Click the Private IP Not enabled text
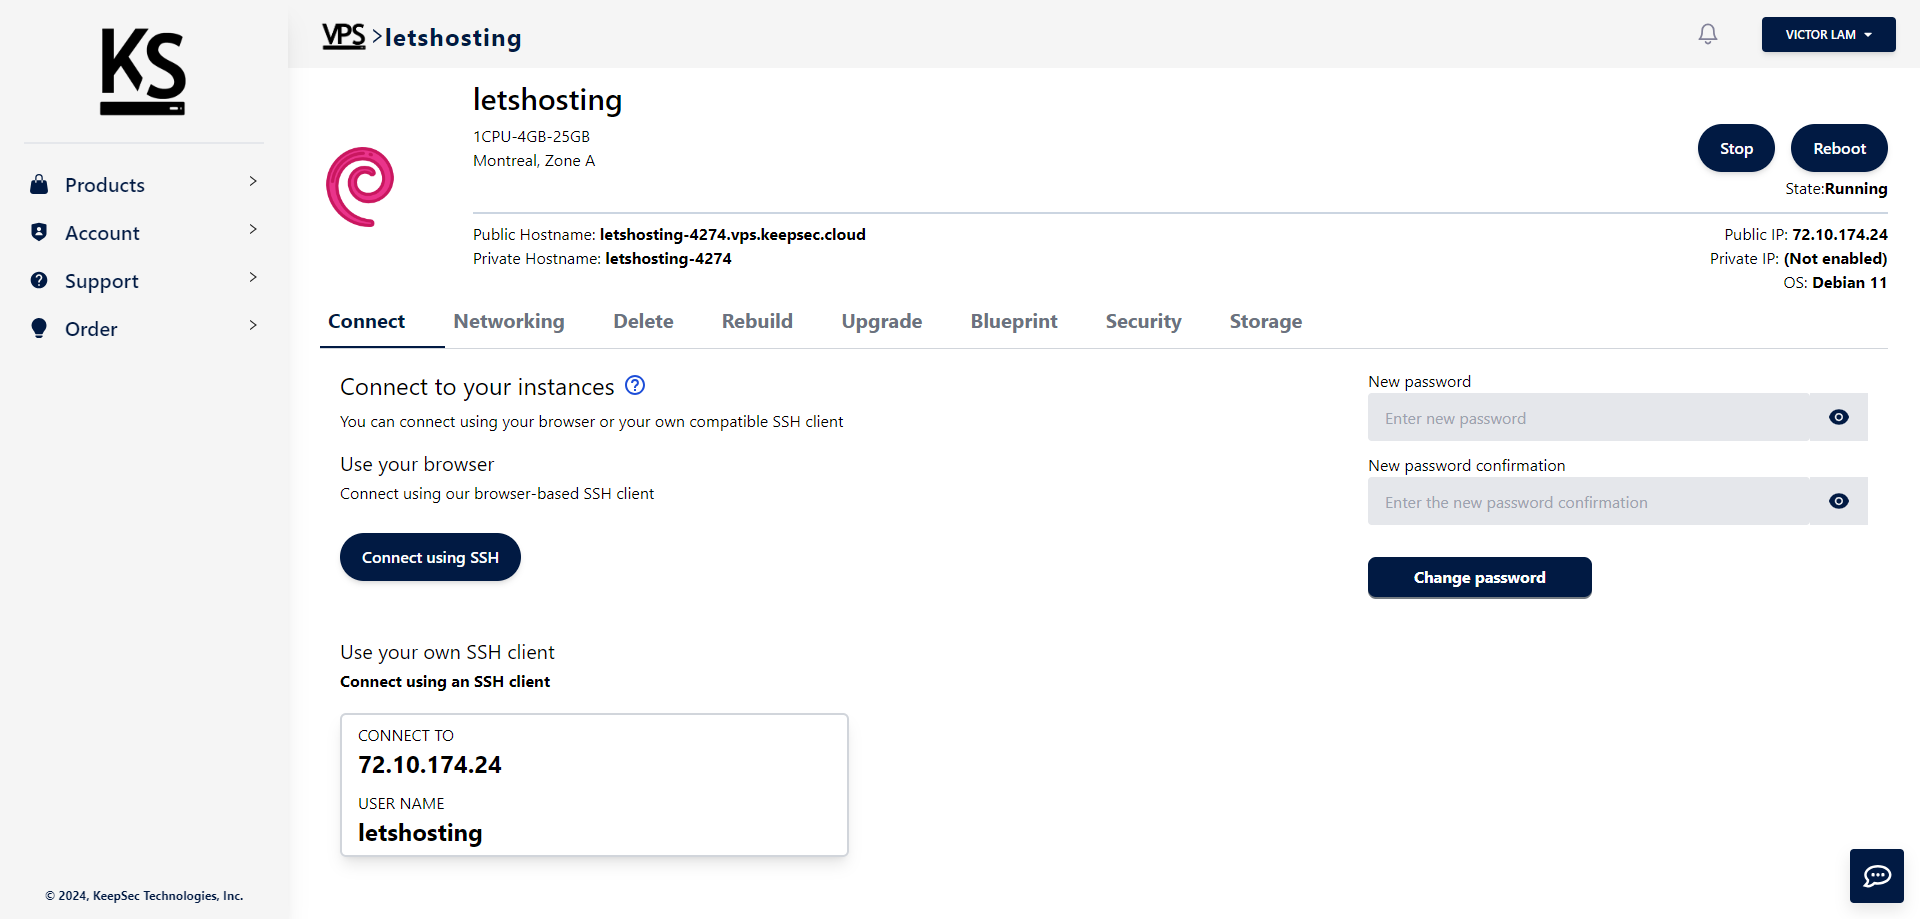The height and width of the screenshot is (919, 1920). (1798, 258)
